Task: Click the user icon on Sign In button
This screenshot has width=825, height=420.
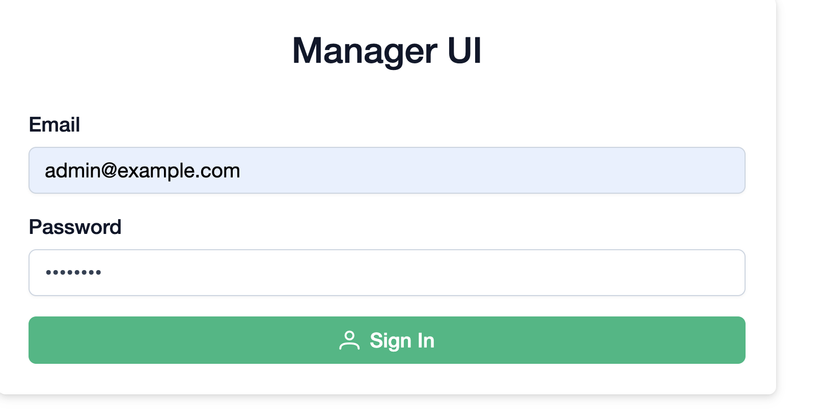Action: (x=349, y=341)
